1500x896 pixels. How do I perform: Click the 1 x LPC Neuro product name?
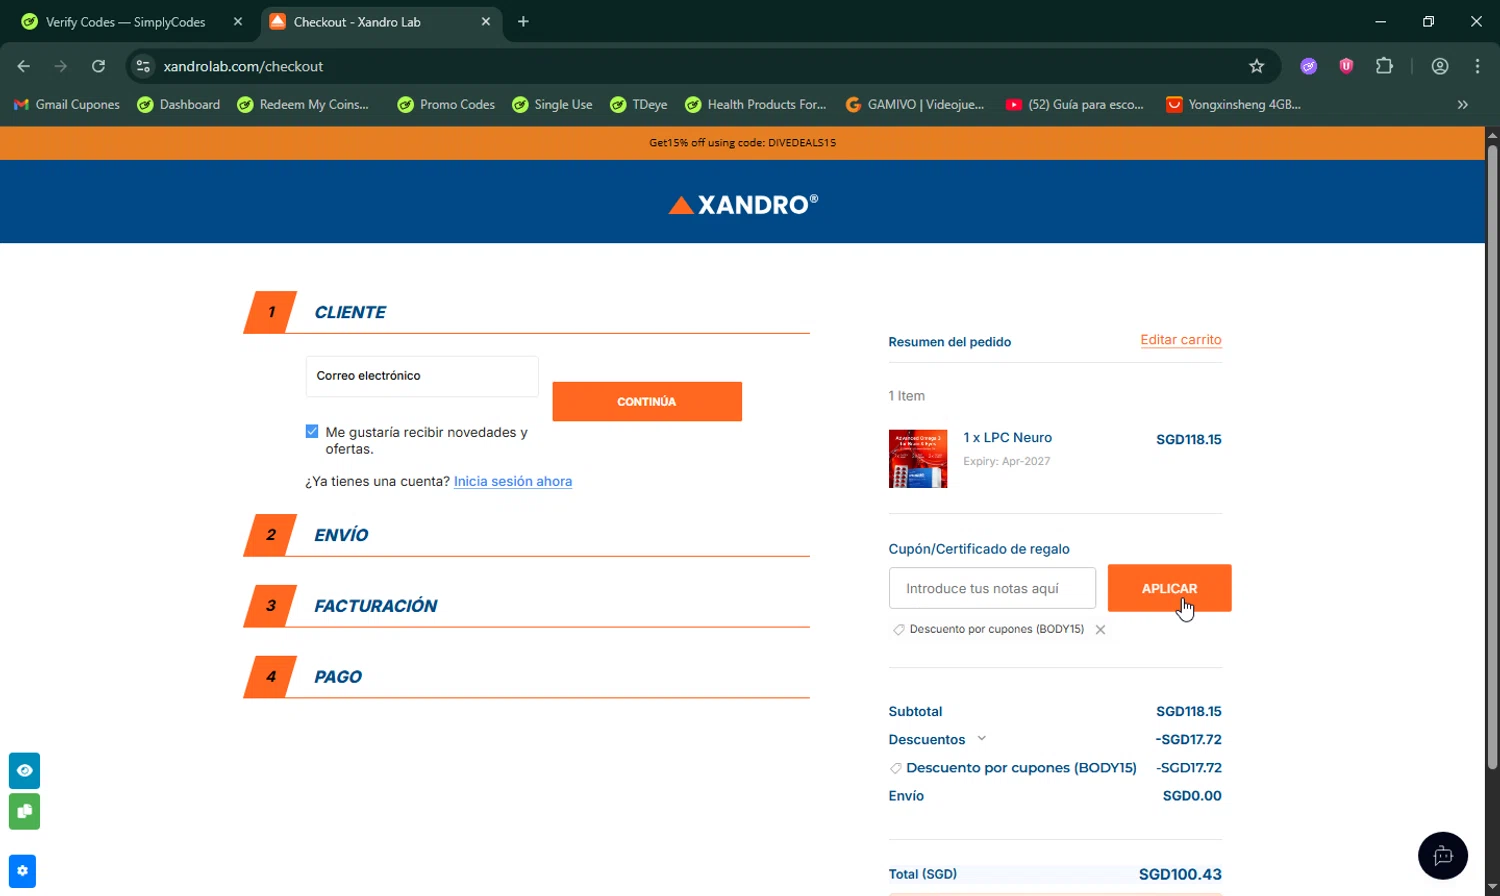[x=1007, y=438]
